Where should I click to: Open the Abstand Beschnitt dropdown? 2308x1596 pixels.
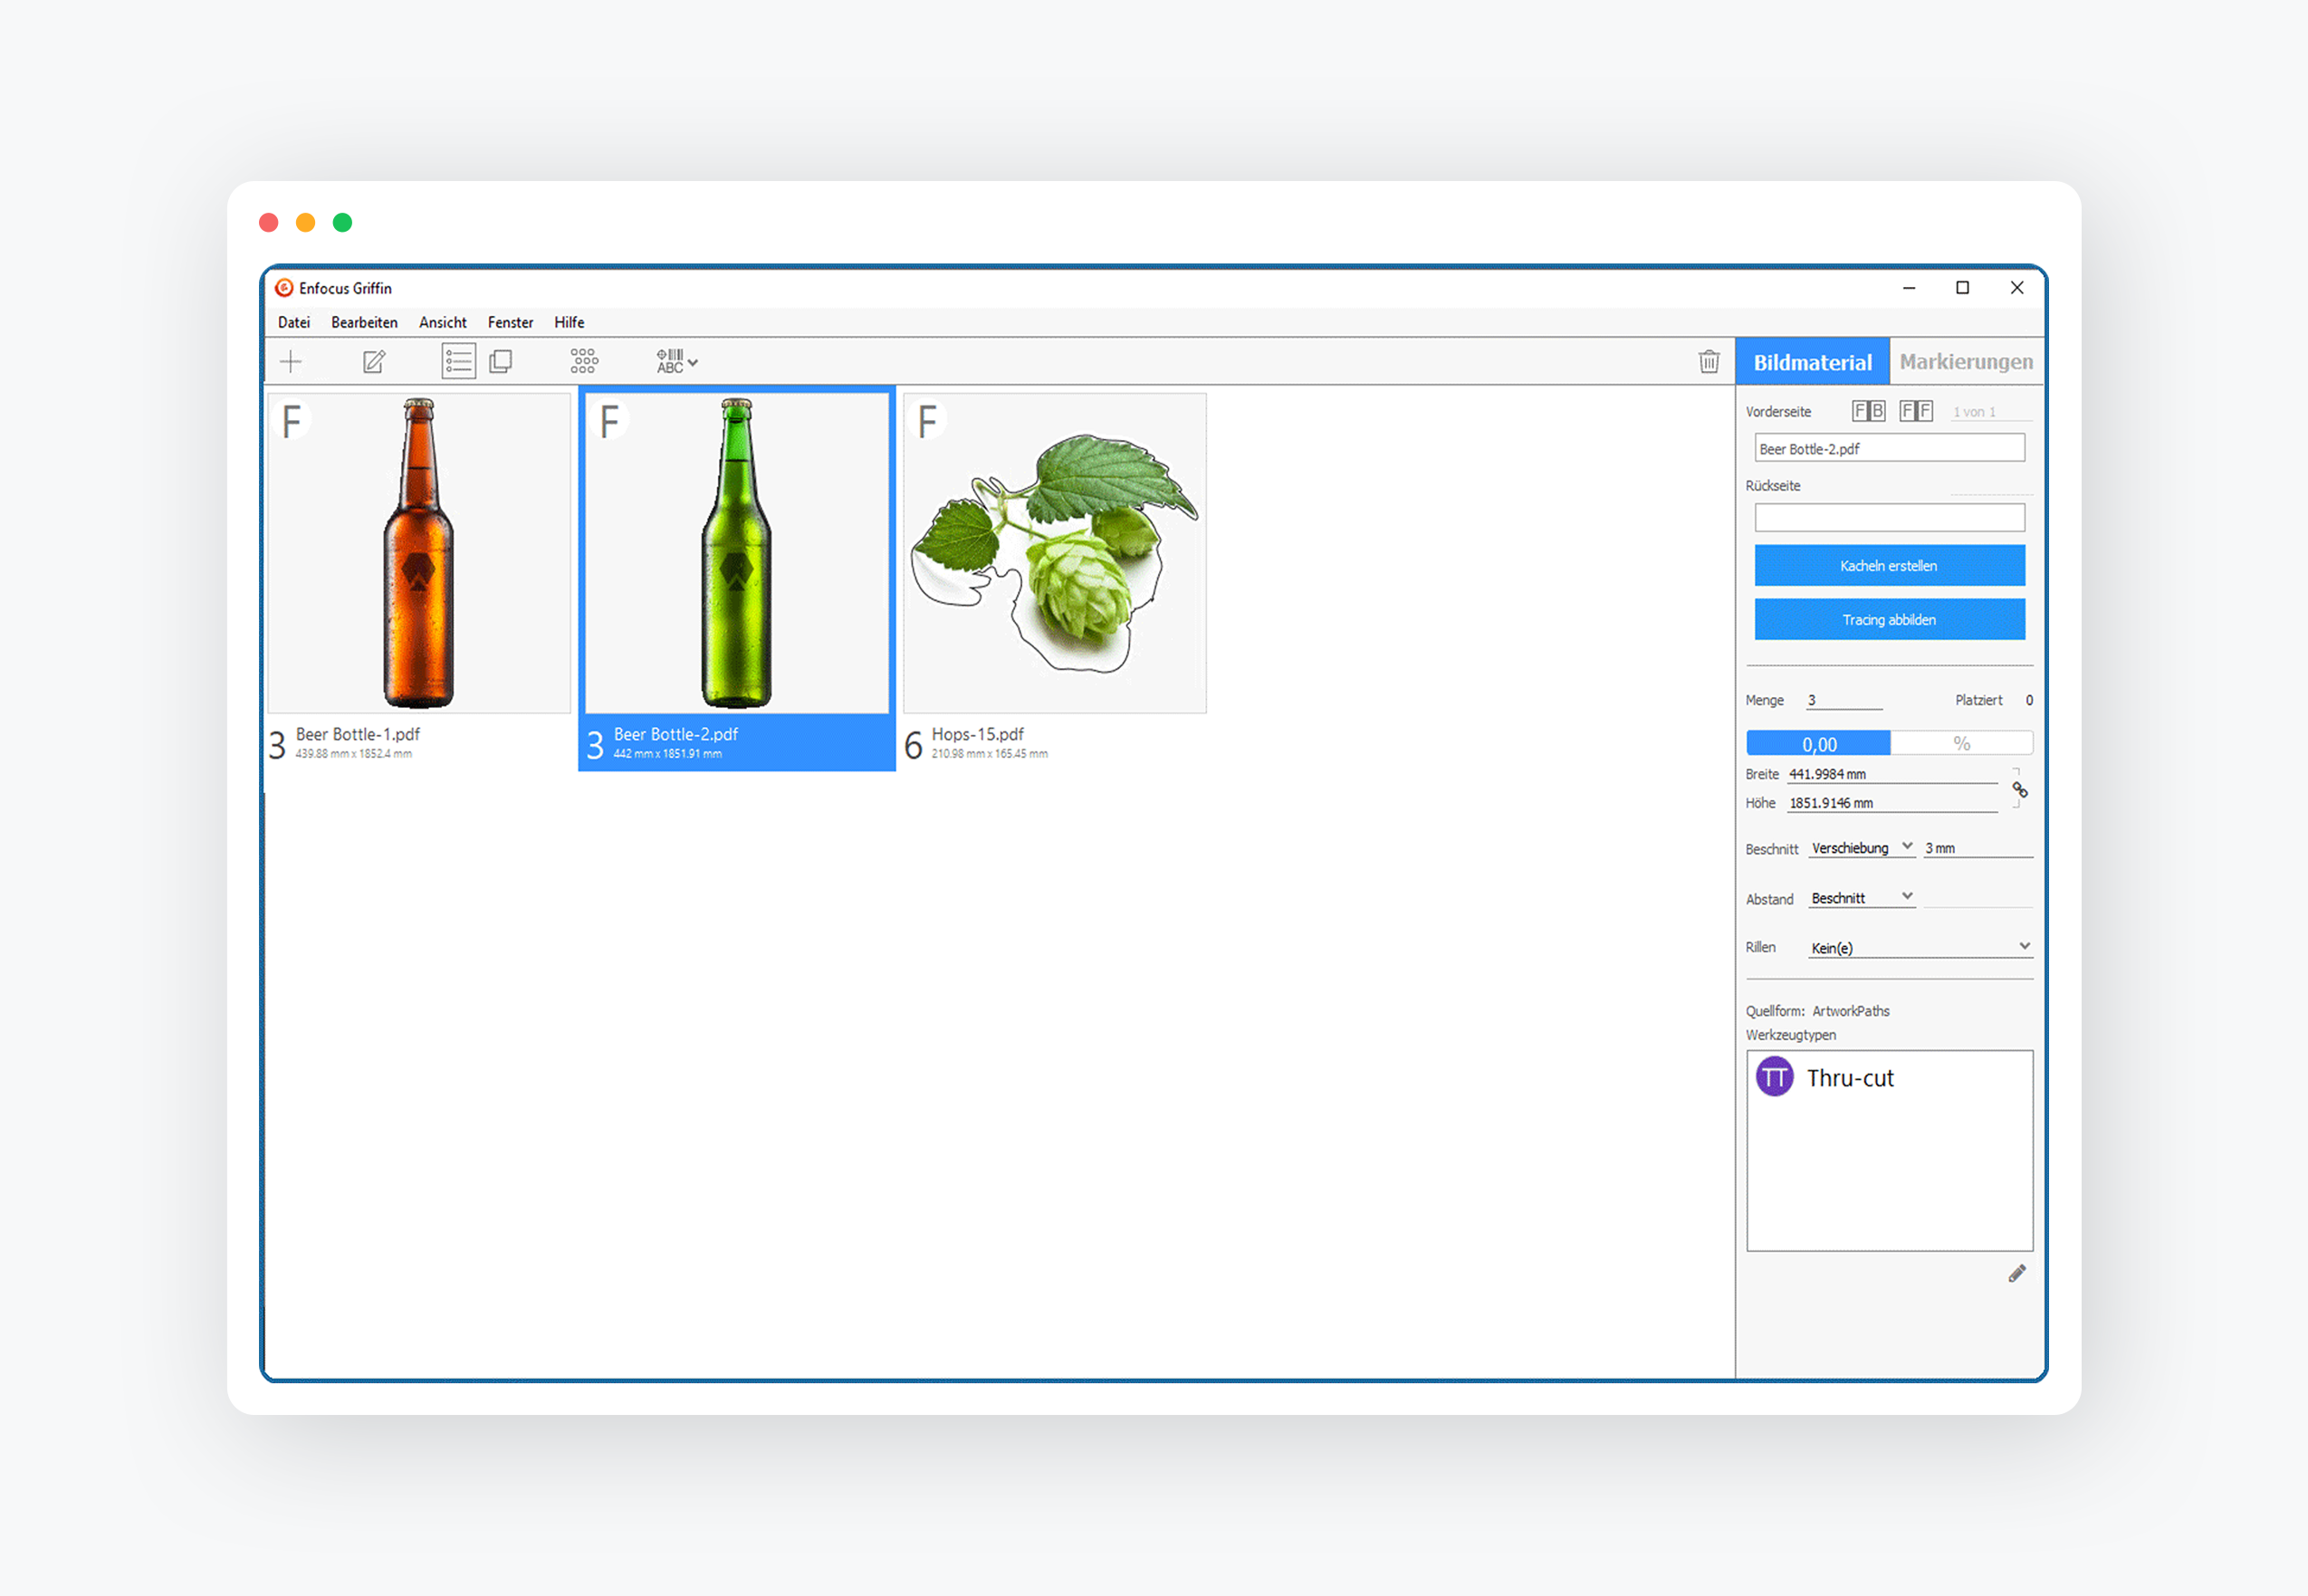pyautogui.click(x=1862, y=897)
